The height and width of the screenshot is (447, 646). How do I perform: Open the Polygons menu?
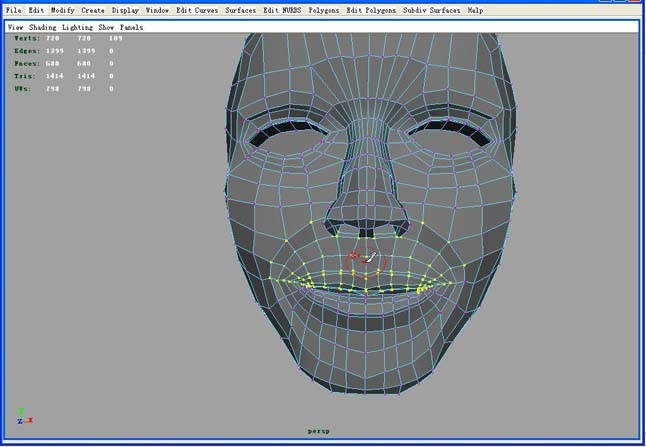[x=324, y=10]
